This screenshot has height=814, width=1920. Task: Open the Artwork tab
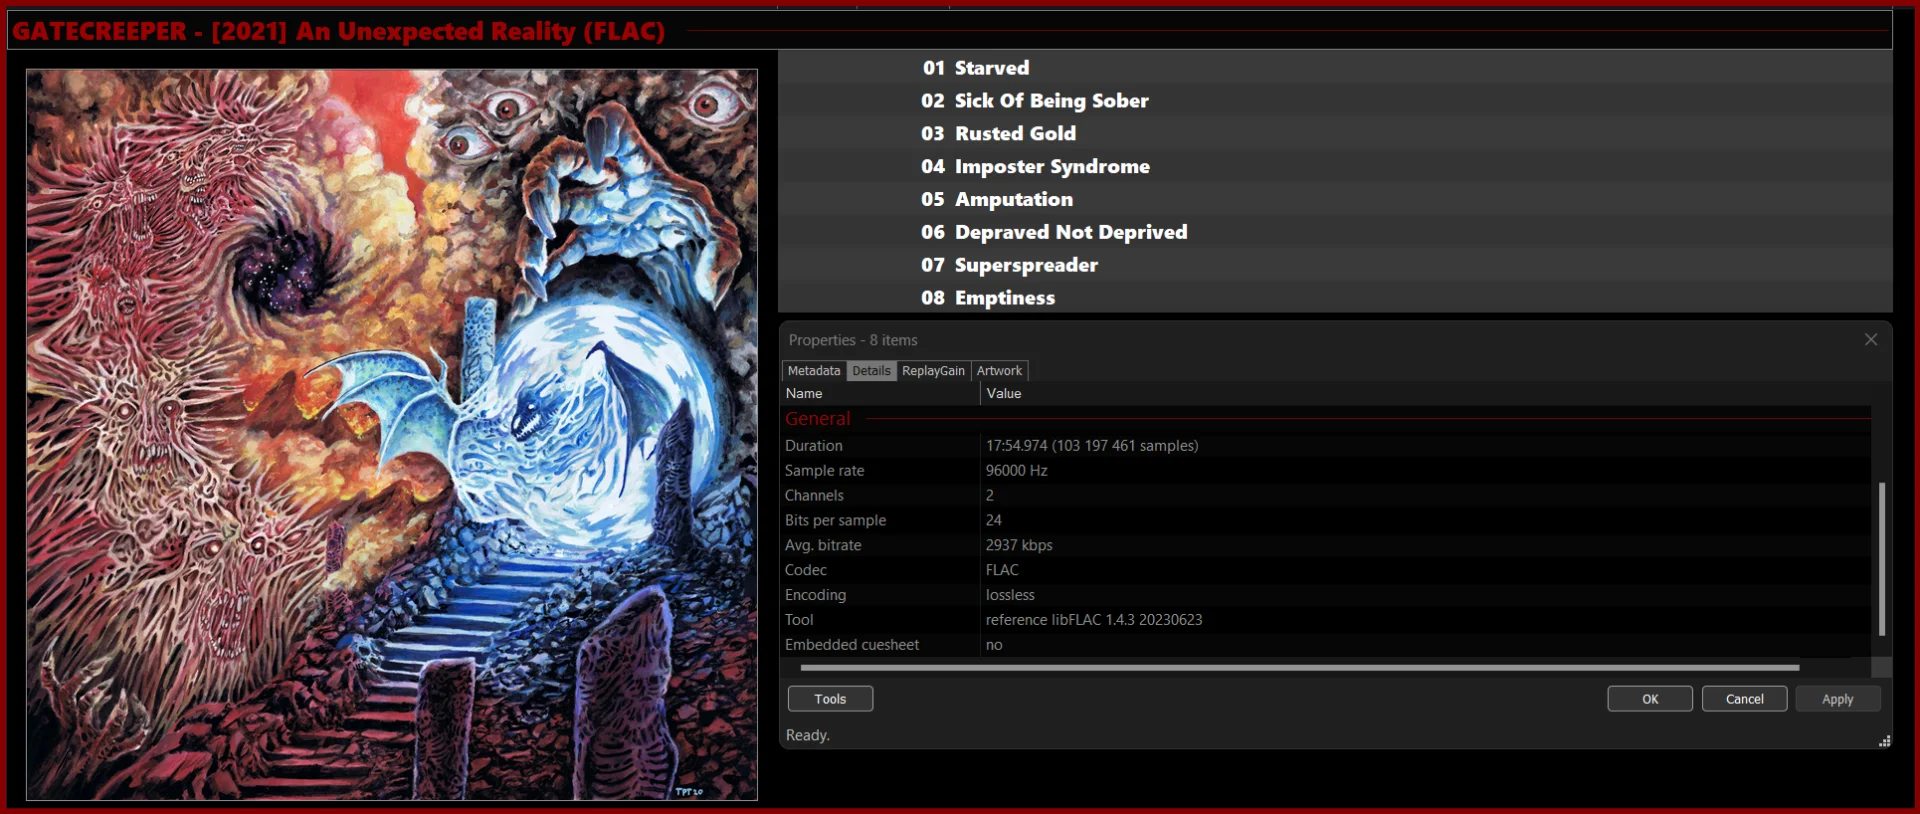[x=999, y=371]
